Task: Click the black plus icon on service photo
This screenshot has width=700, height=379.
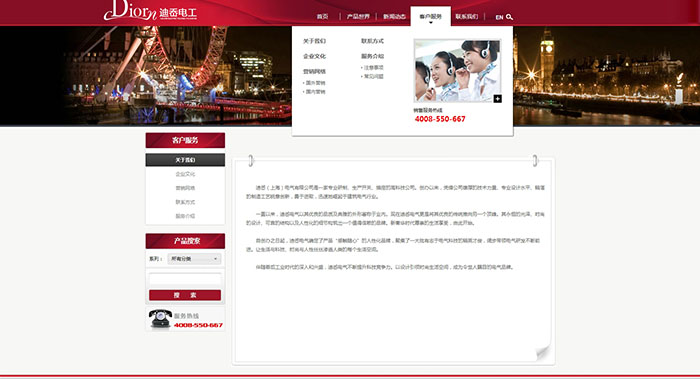Action: (497, 99)
